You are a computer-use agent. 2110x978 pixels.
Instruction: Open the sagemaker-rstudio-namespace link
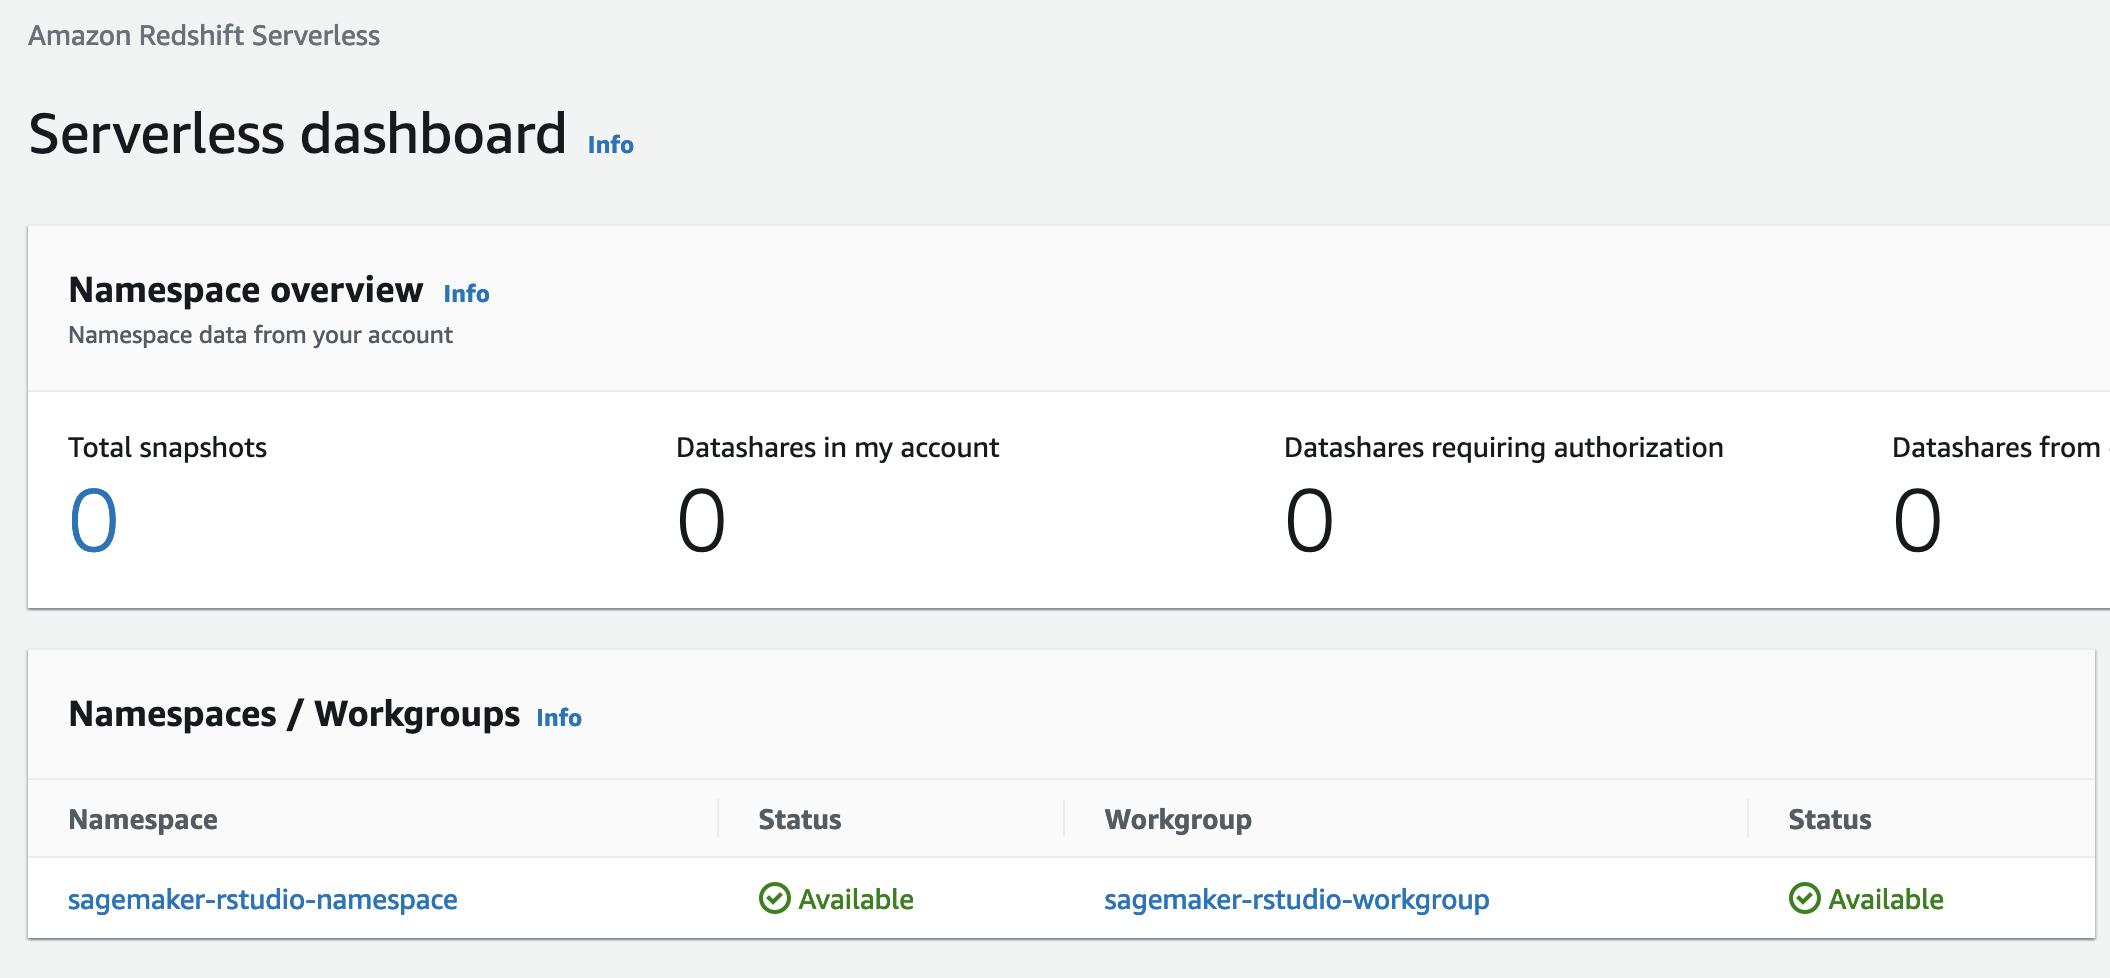262,900
